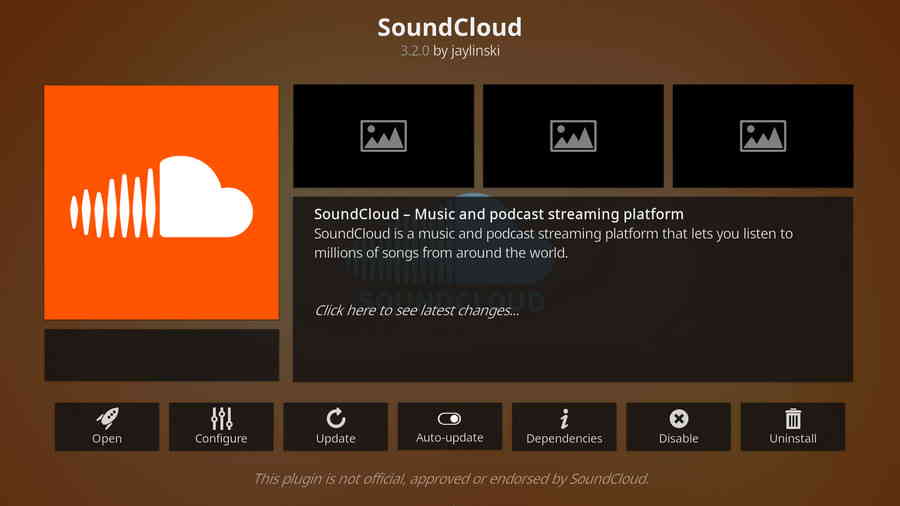Open the first screenshot placeholder thumbnail
The width and height of the screenshot is (900, 506).
coord(383,136)
